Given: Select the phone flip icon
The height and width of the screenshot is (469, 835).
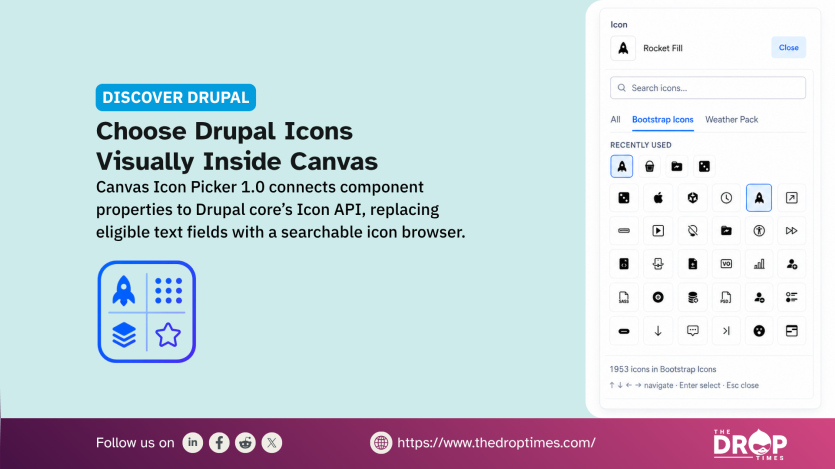Looking at the screenshot, I should point(658,264).
